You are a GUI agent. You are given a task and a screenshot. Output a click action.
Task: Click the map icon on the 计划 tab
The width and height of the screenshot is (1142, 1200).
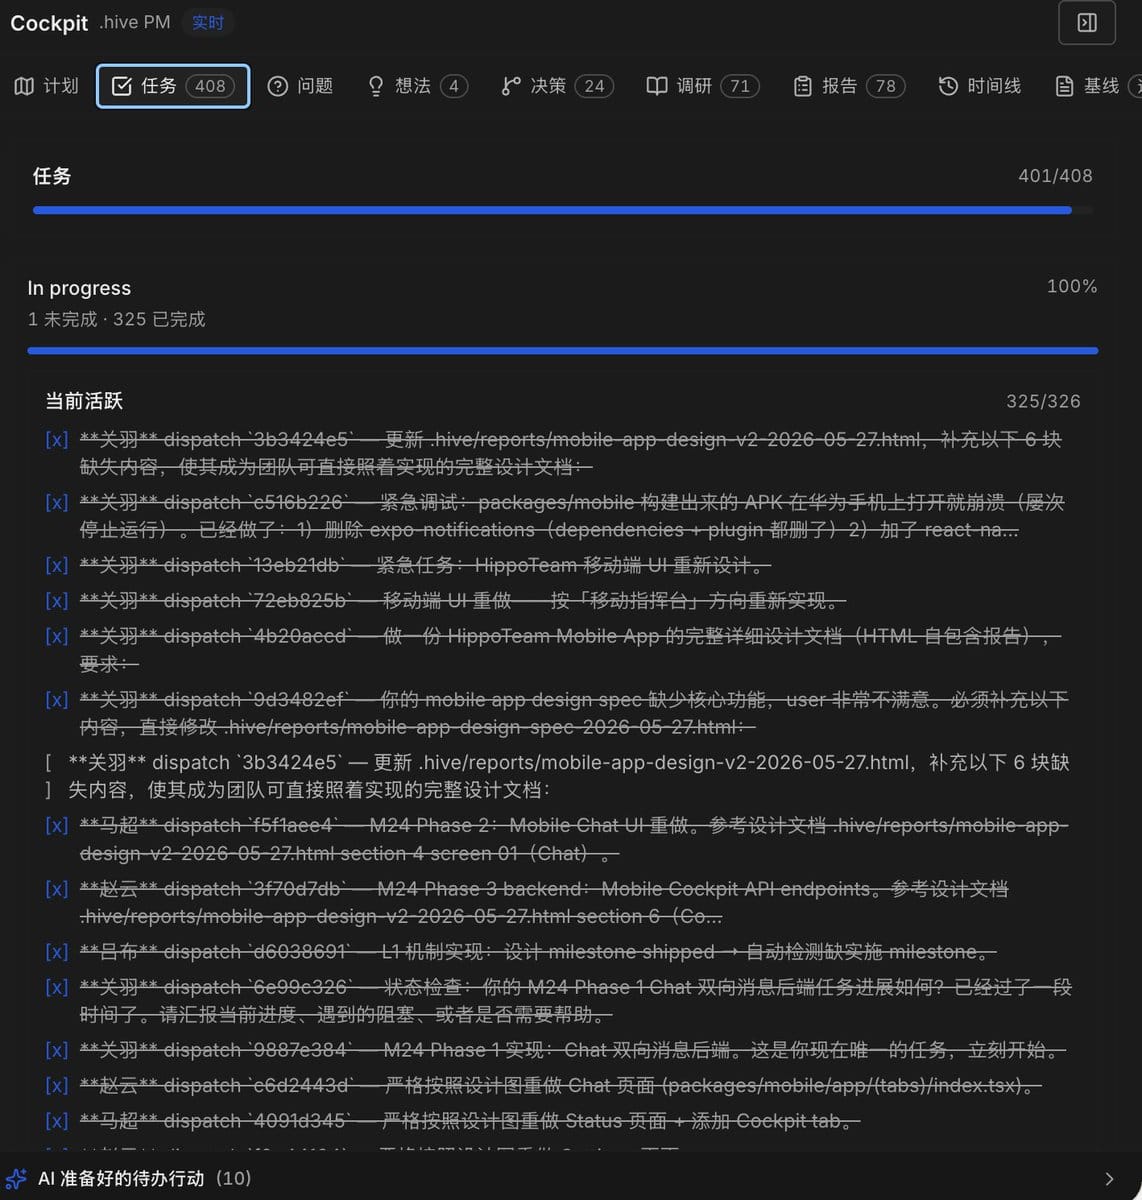pyautogui.click(x=24, y=86)
